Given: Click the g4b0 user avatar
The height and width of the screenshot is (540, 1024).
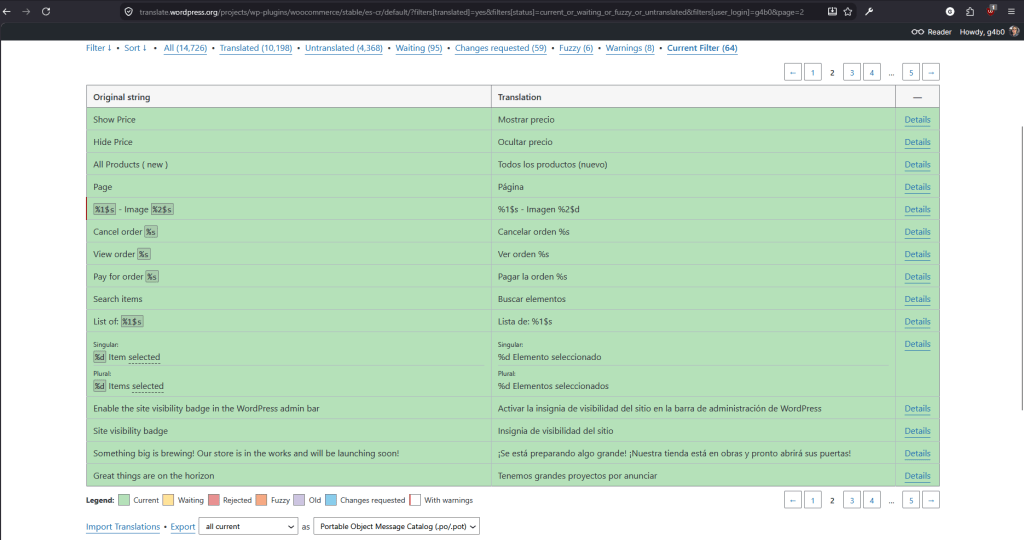Looking at the screenshot, I should (x=1014, y=31).
